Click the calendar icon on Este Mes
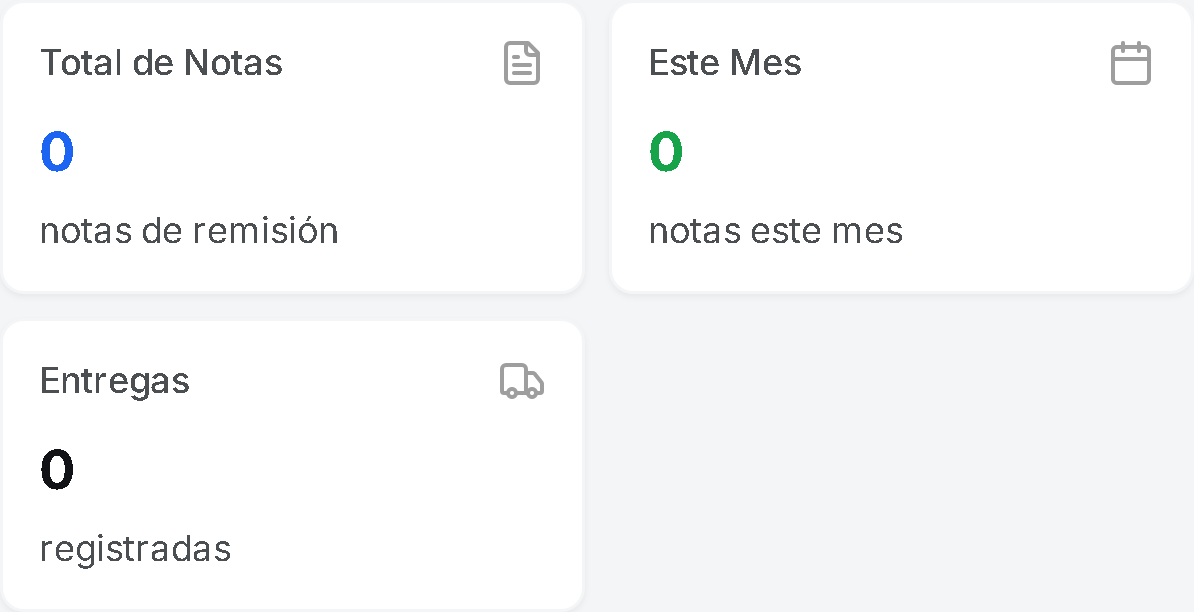The width and height of the screenshot is (1194, 612). click(x=1131, y=63)
